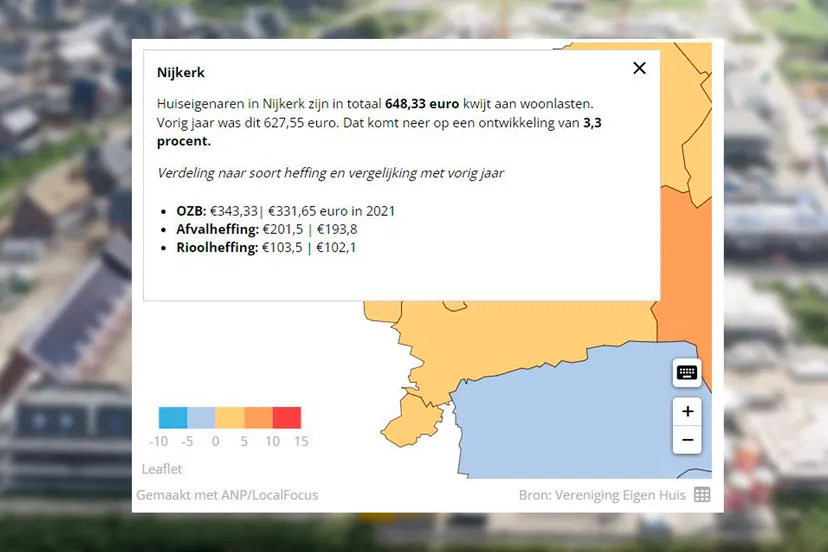Click the 'Afvalheffing:' list entry
The width and height of the screenshot is (828, 552).
tap(267, 229)
